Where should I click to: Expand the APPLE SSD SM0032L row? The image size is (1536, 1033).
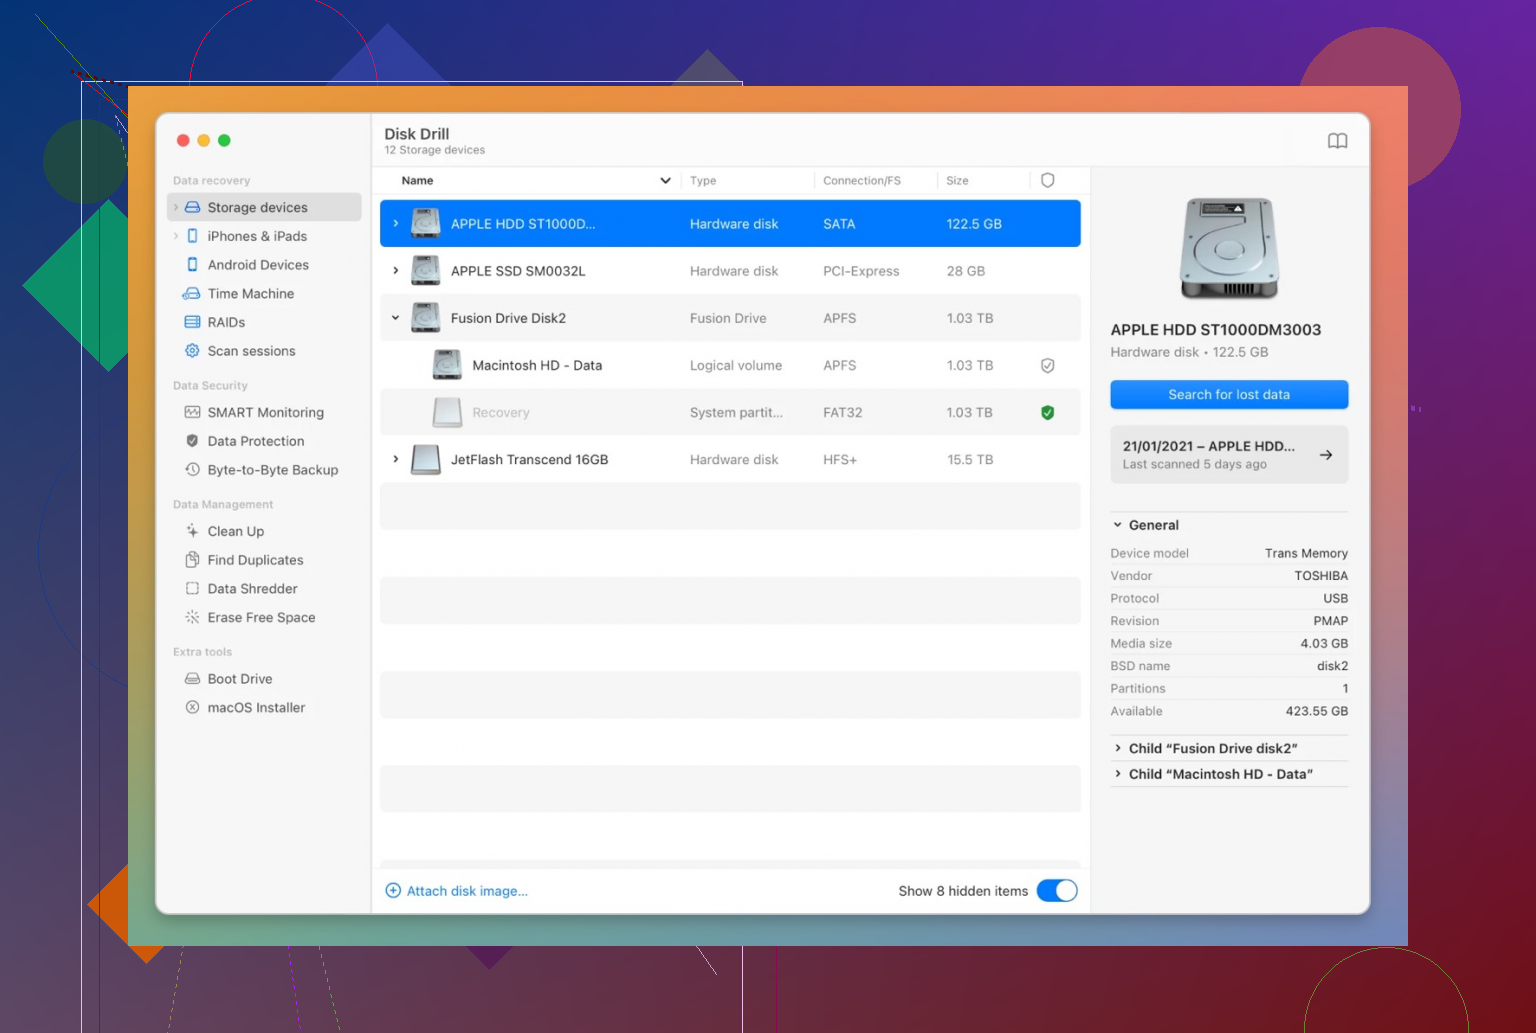[396, 271]
